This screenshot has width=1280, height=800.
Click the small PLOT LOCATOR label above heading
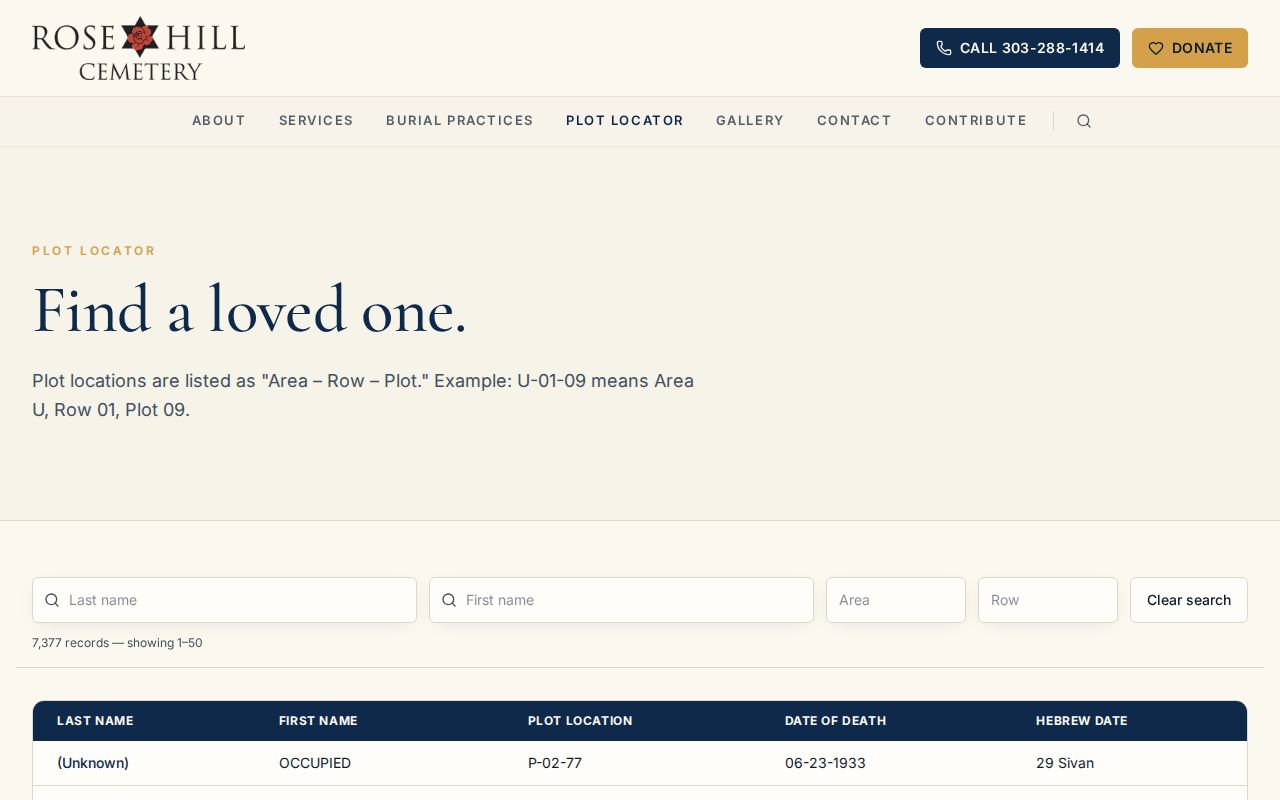tap(94, 251)
